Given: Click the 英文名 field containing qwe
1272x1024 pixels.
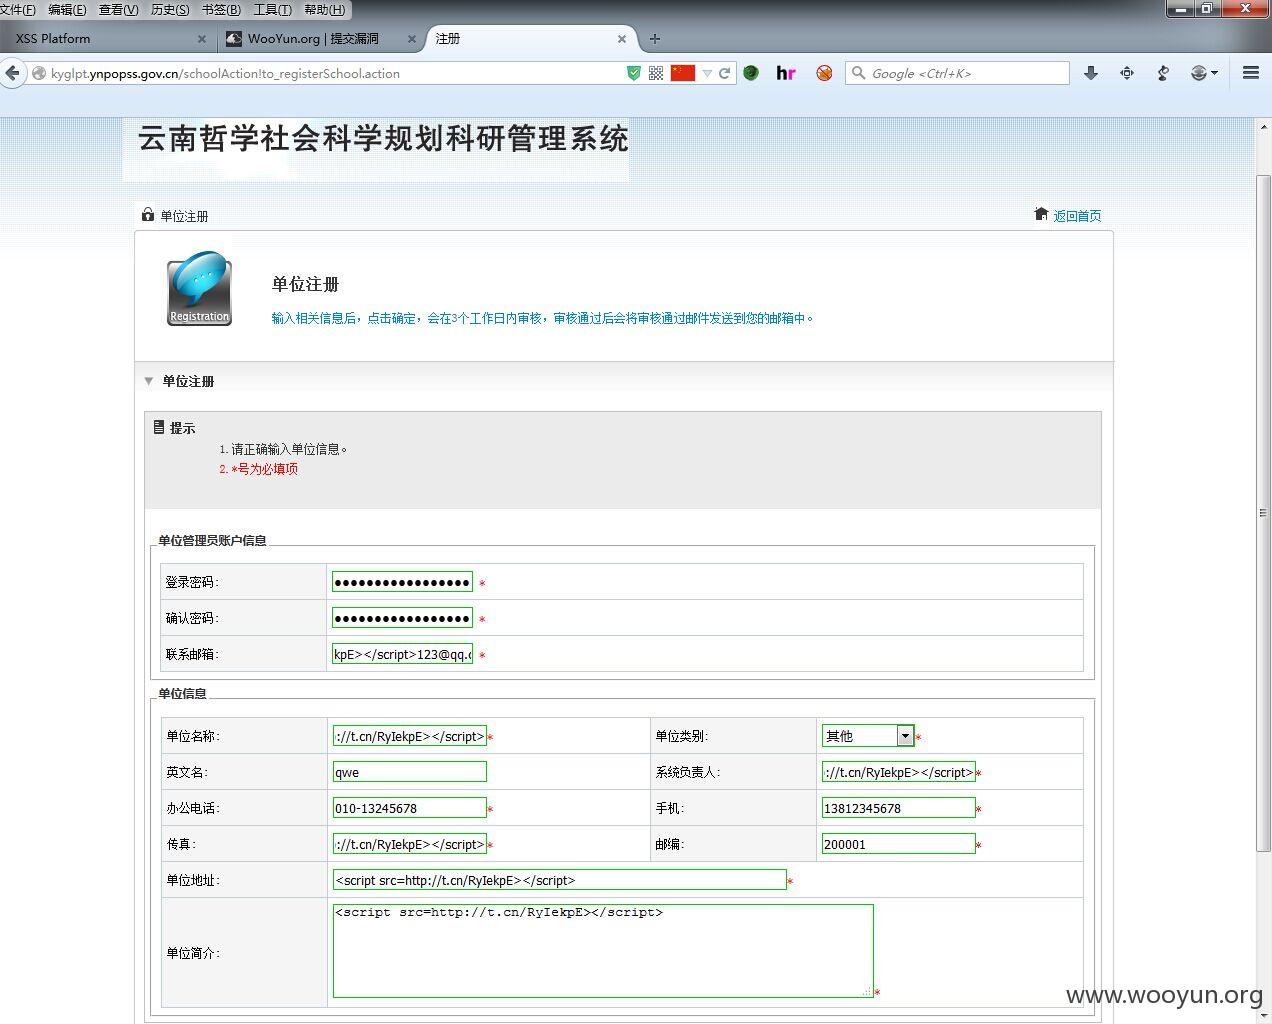Looking at the screenshot, I should 410,772.
